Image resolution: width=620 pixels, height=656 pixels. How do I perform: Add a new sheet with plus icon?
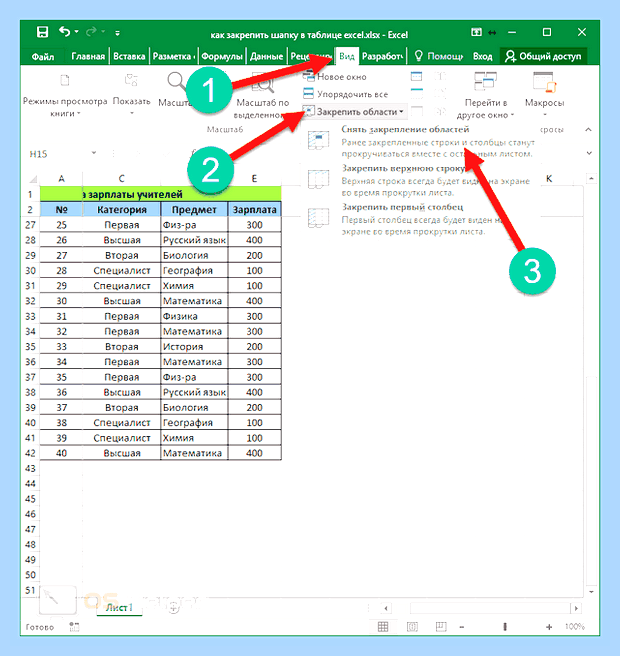(174, 608)
